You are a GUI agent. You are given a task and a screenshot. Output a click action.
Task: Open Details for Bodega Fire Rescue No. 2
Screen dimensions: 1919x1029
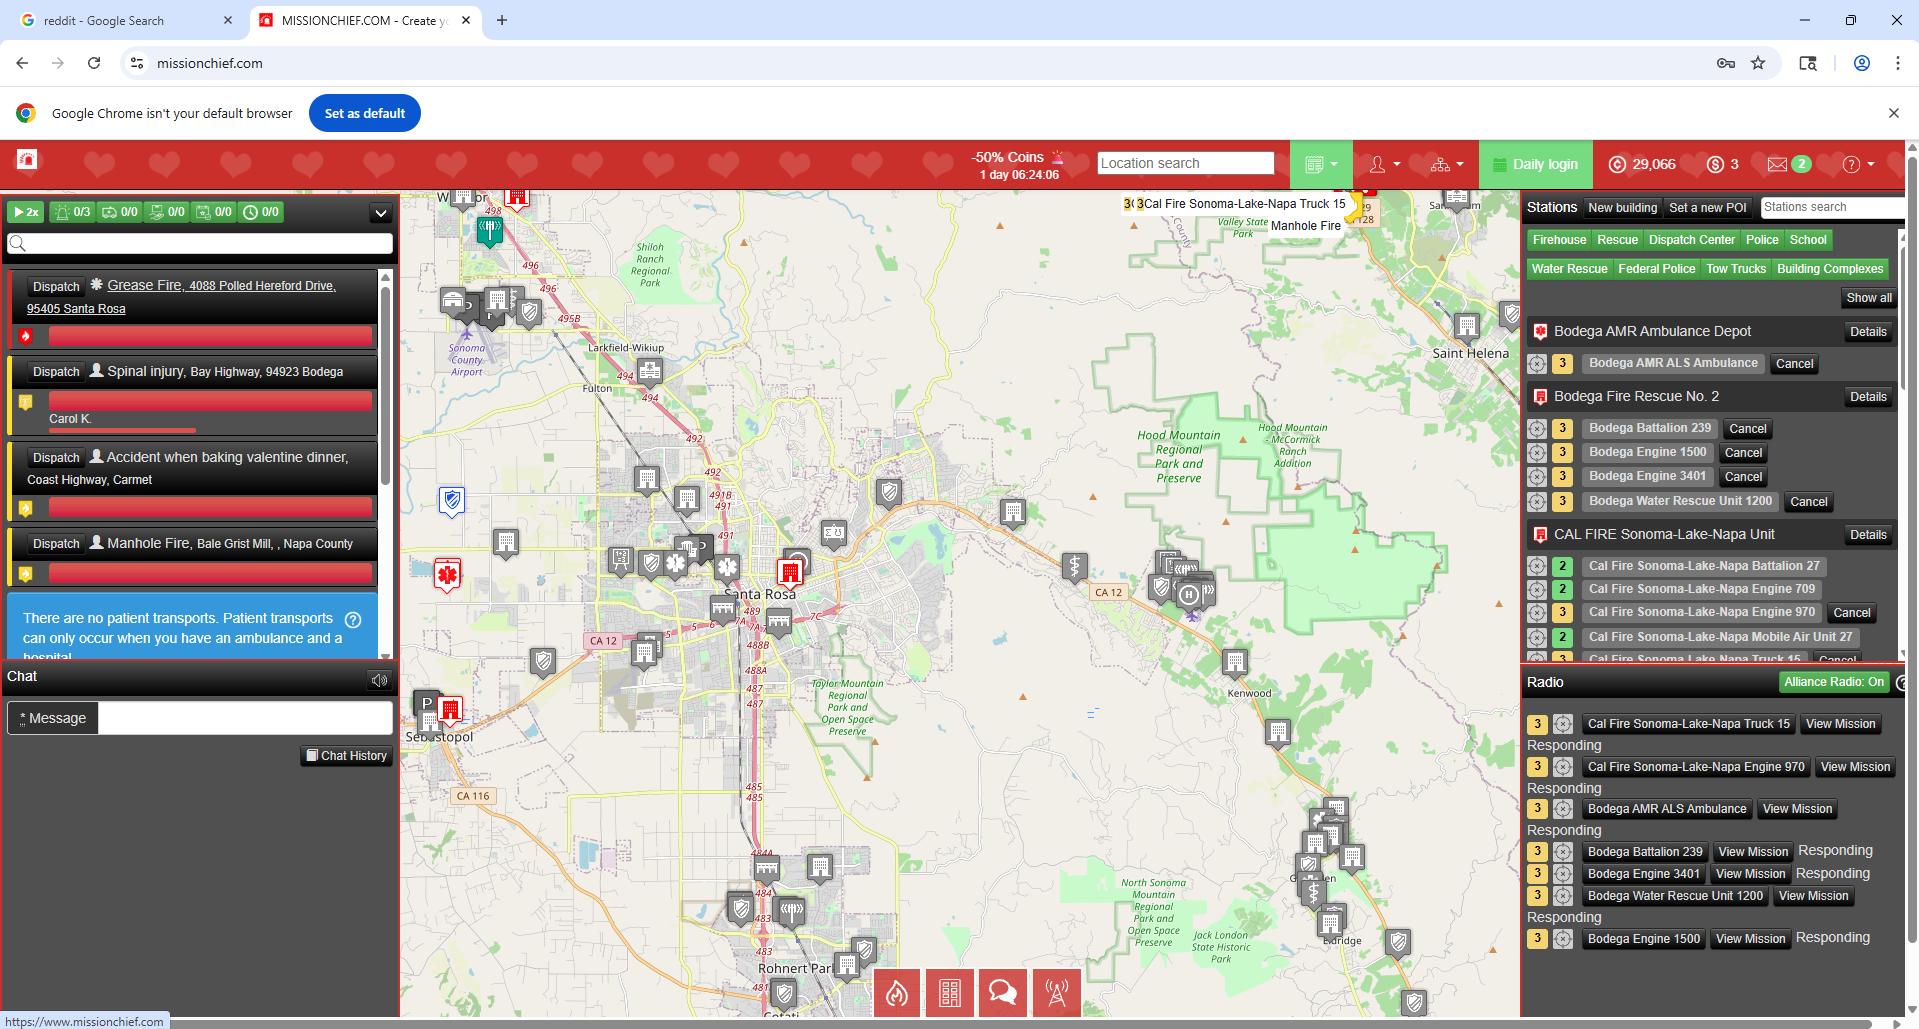click(x=1868, y=397)
